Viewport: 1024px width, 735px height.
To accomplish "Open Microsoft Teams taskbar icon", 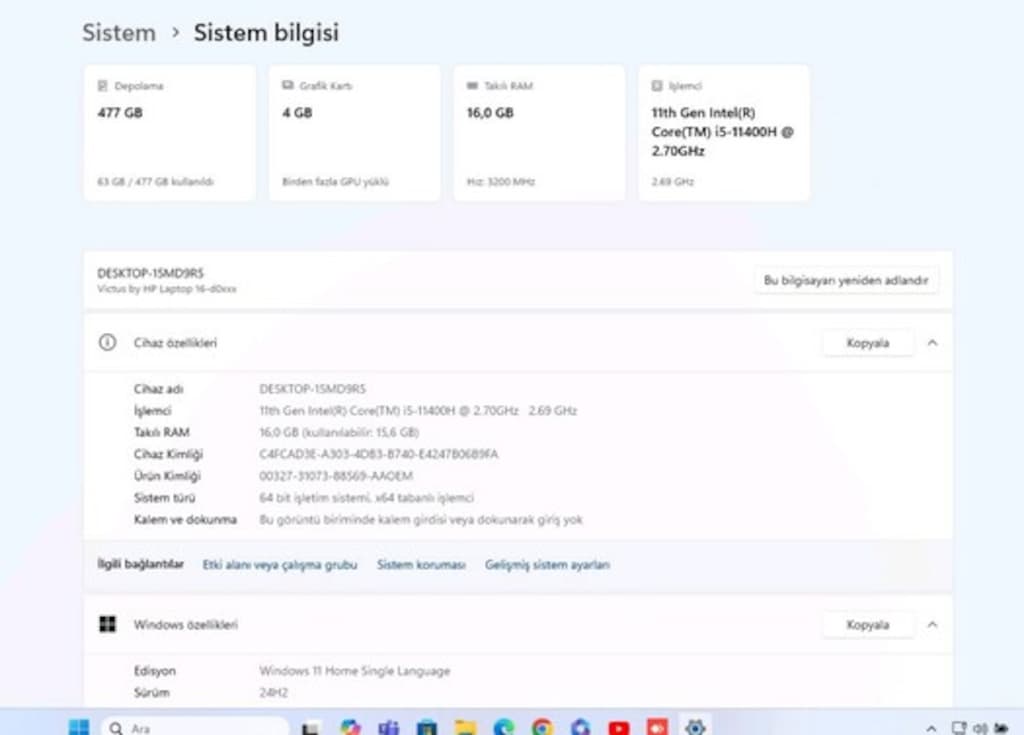I will pos(389,727).
